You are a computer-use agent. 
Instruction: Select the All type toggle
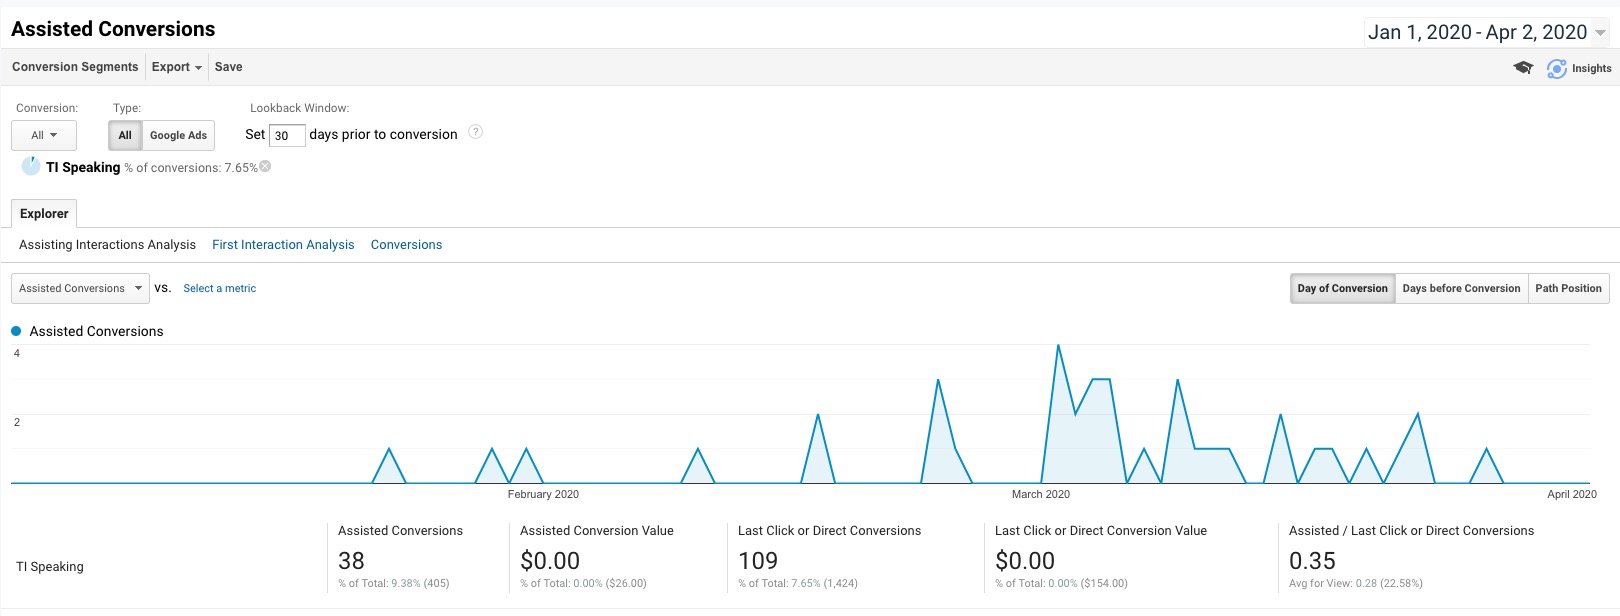pyautogui.click(x=125, y=135)
